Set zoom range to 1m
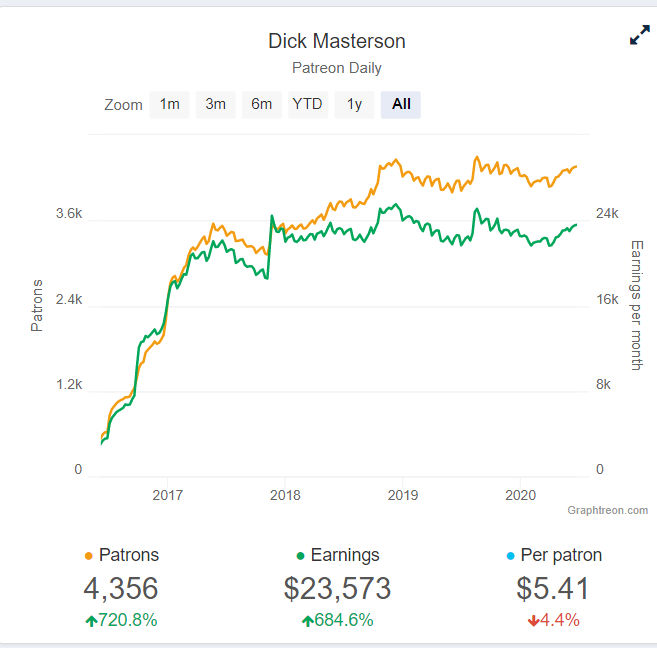This screenshot has width=657, height=648. (169, 104)
